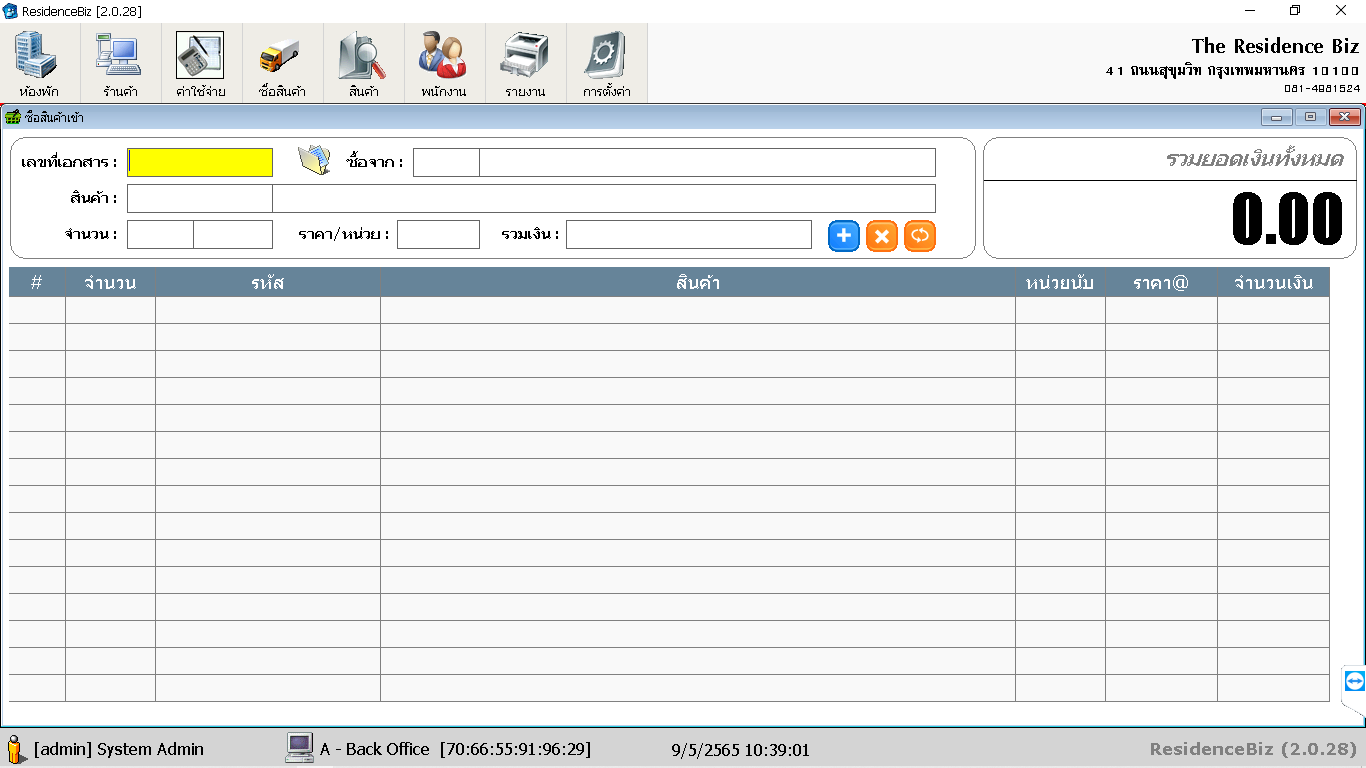Click the จำนวน column header

pyautogui.click(x=110, y=283)
